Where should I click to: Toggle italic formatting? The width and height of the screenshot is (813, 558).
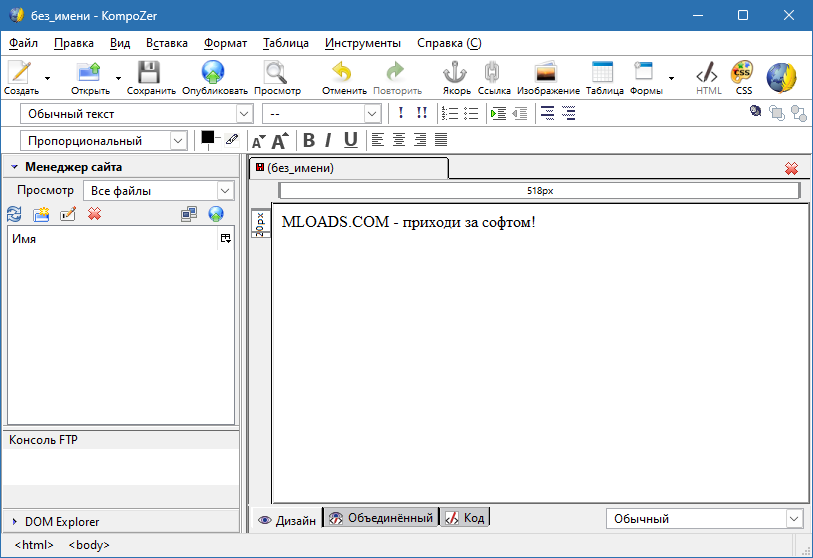[x=328, y=140]
